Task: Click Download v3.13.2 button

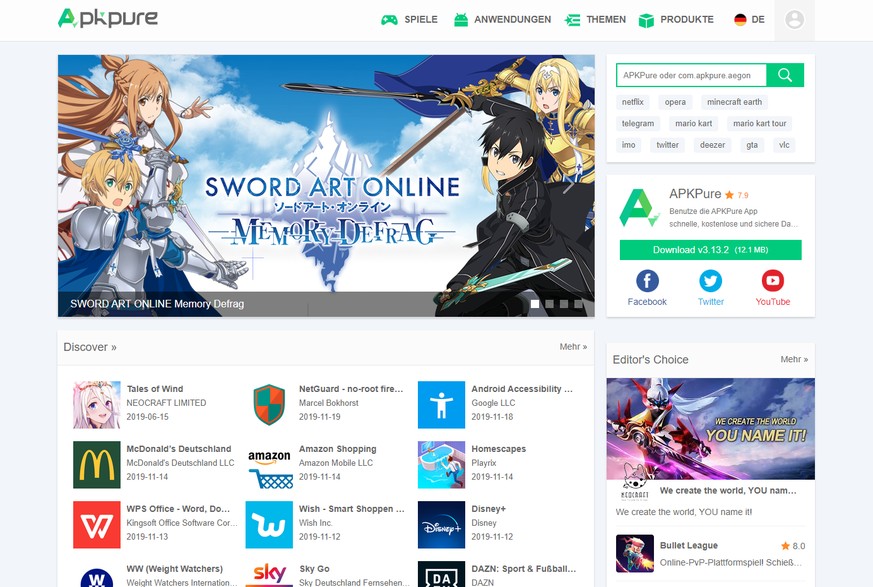Action: (710, 250)
